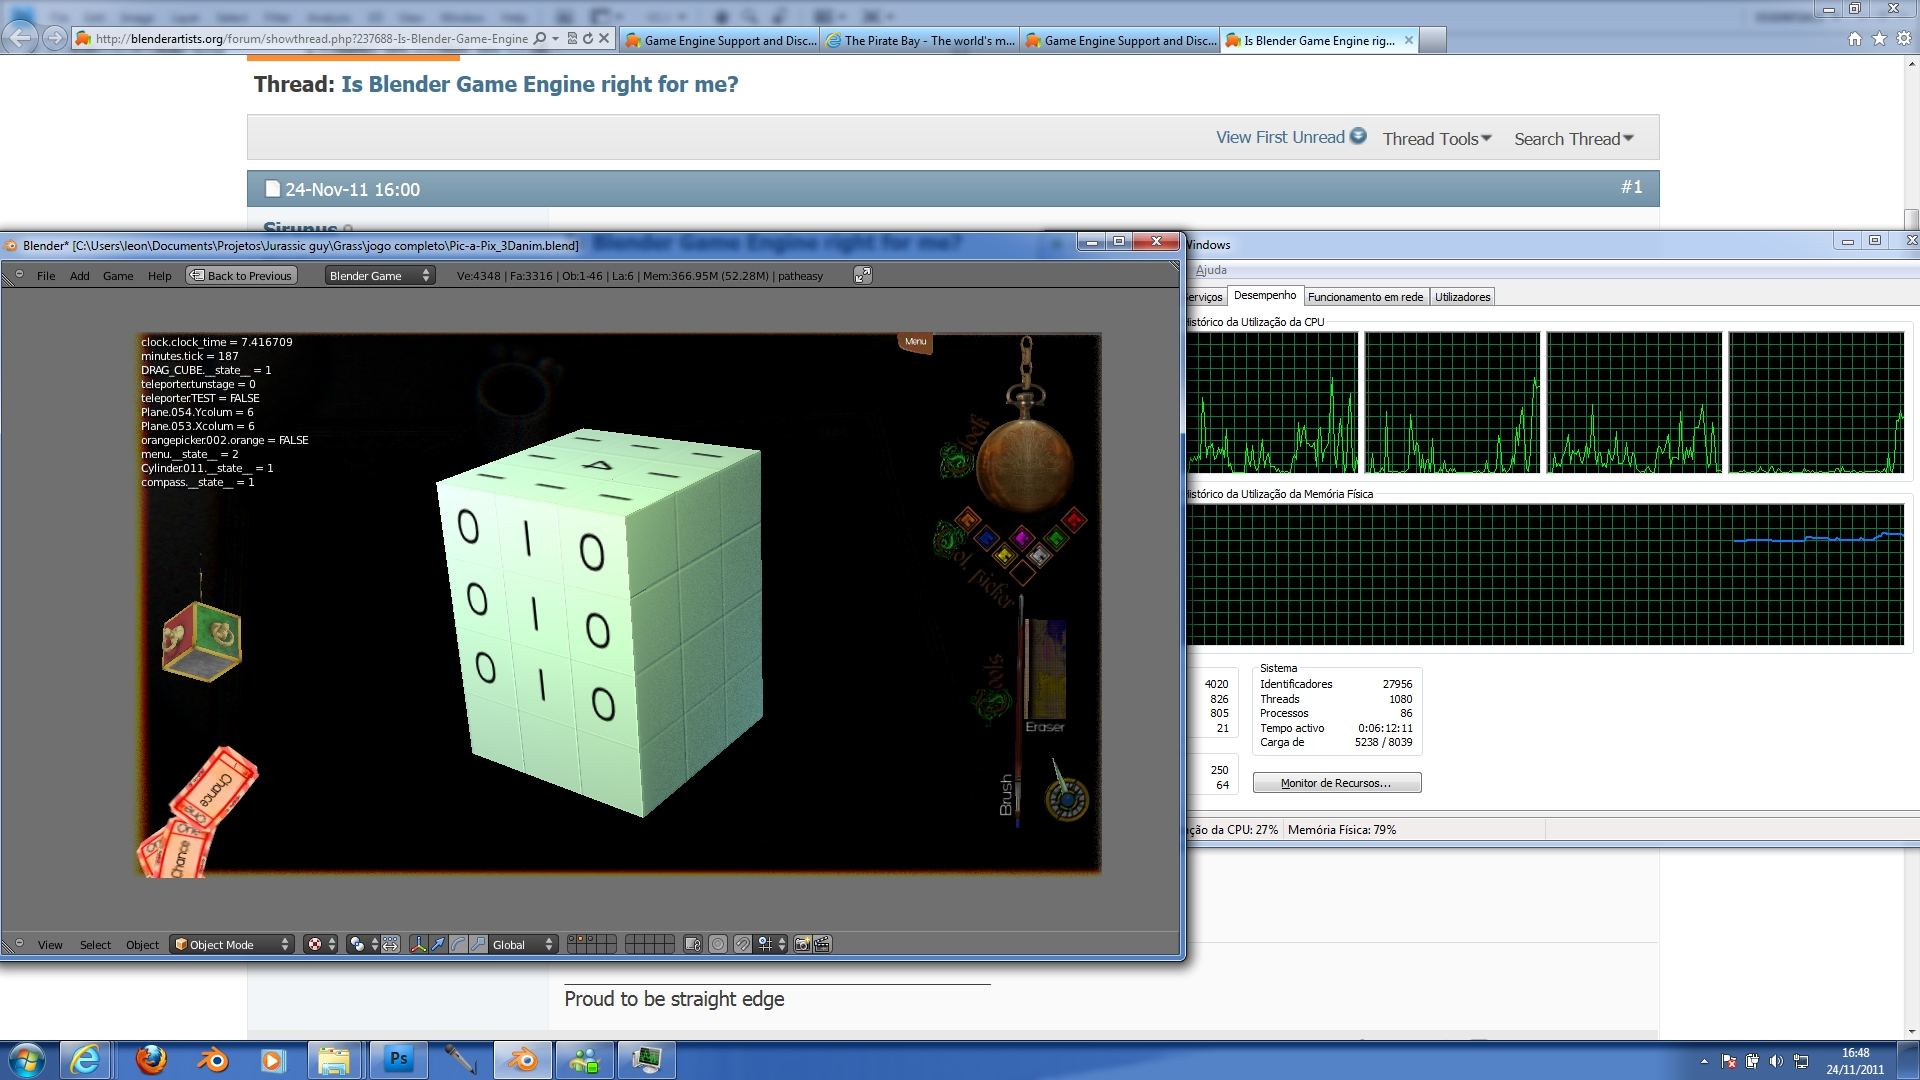Open the snap element type selector

tap(771, 944)
